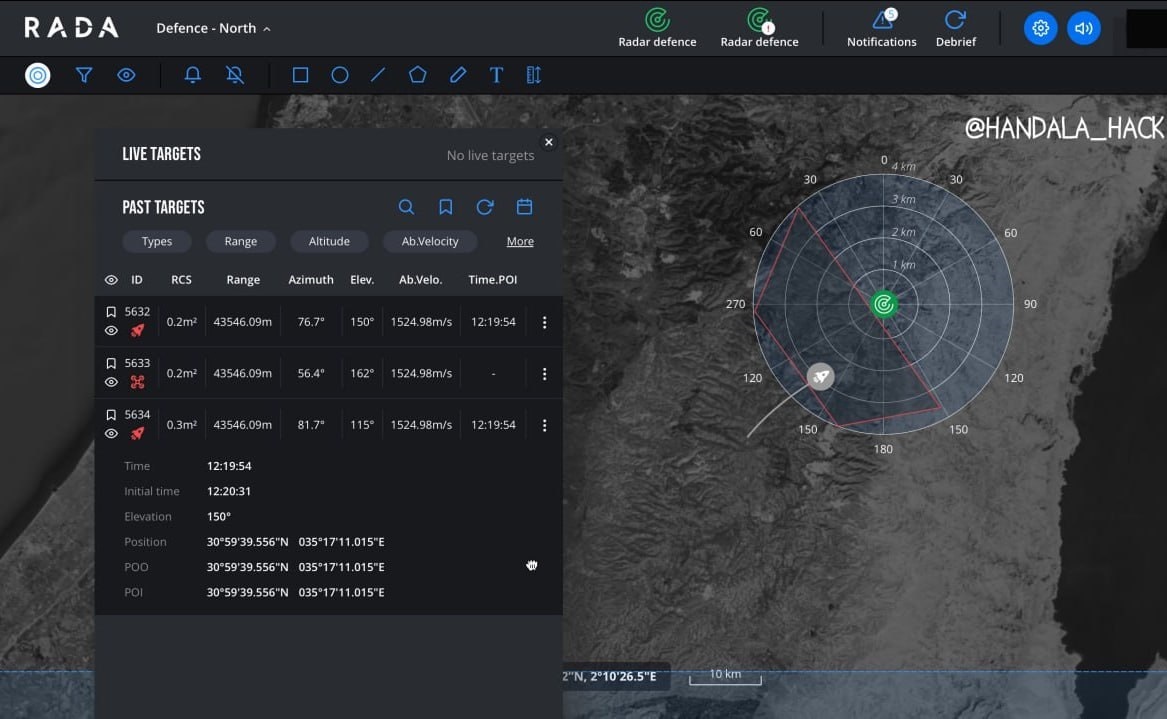Click the More filters link
1167x719 pixels.
pyautogui.click(x=520, y=241)
